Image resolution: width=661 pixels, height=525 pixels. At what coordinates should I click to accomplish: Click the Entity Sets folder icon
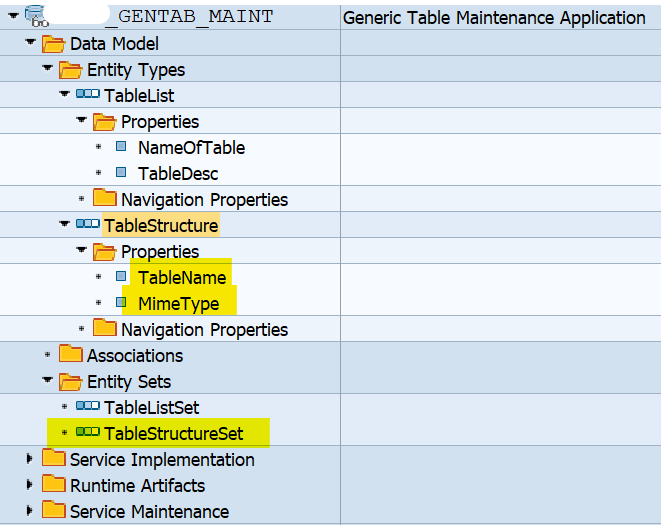click(70, 382)
